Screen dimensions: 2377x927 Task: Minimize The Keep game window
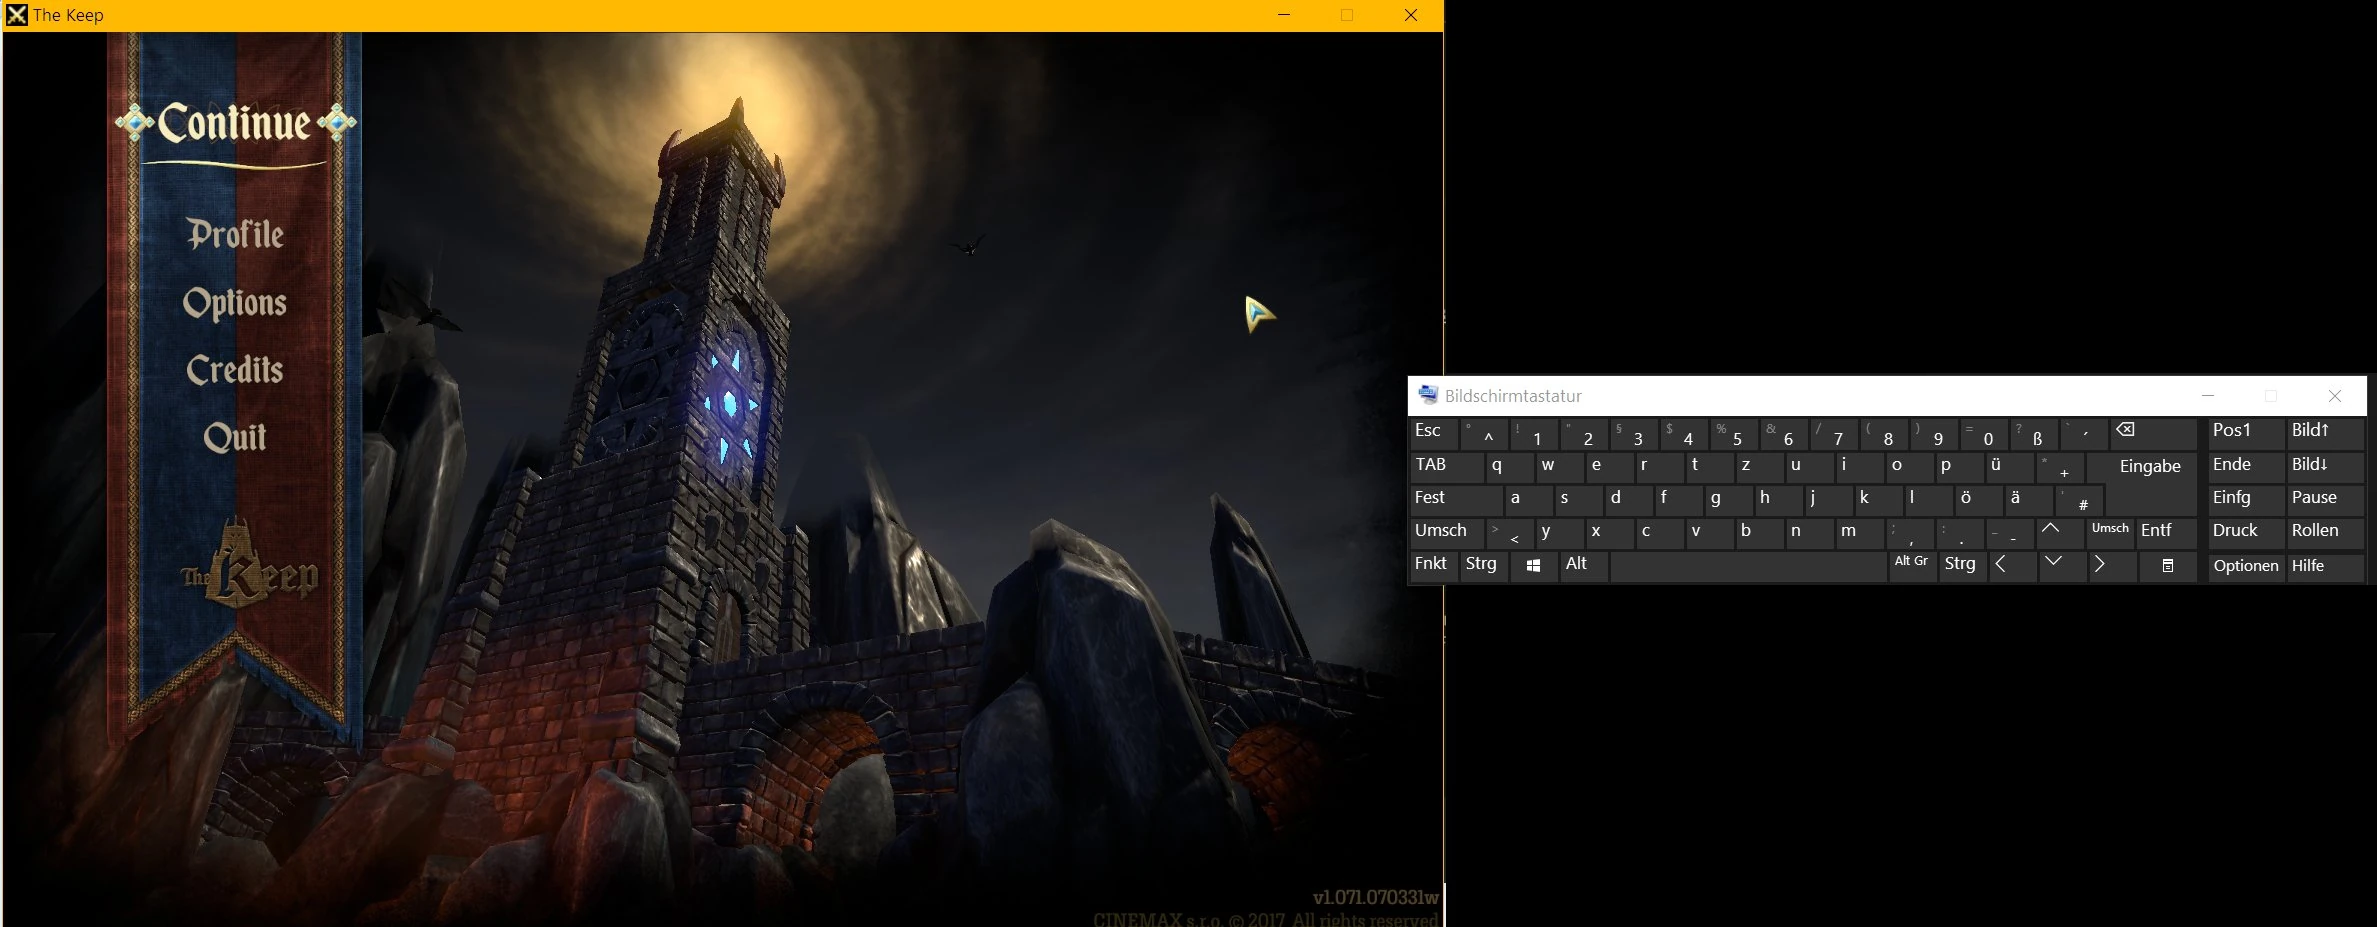(x=1284, y=15)
